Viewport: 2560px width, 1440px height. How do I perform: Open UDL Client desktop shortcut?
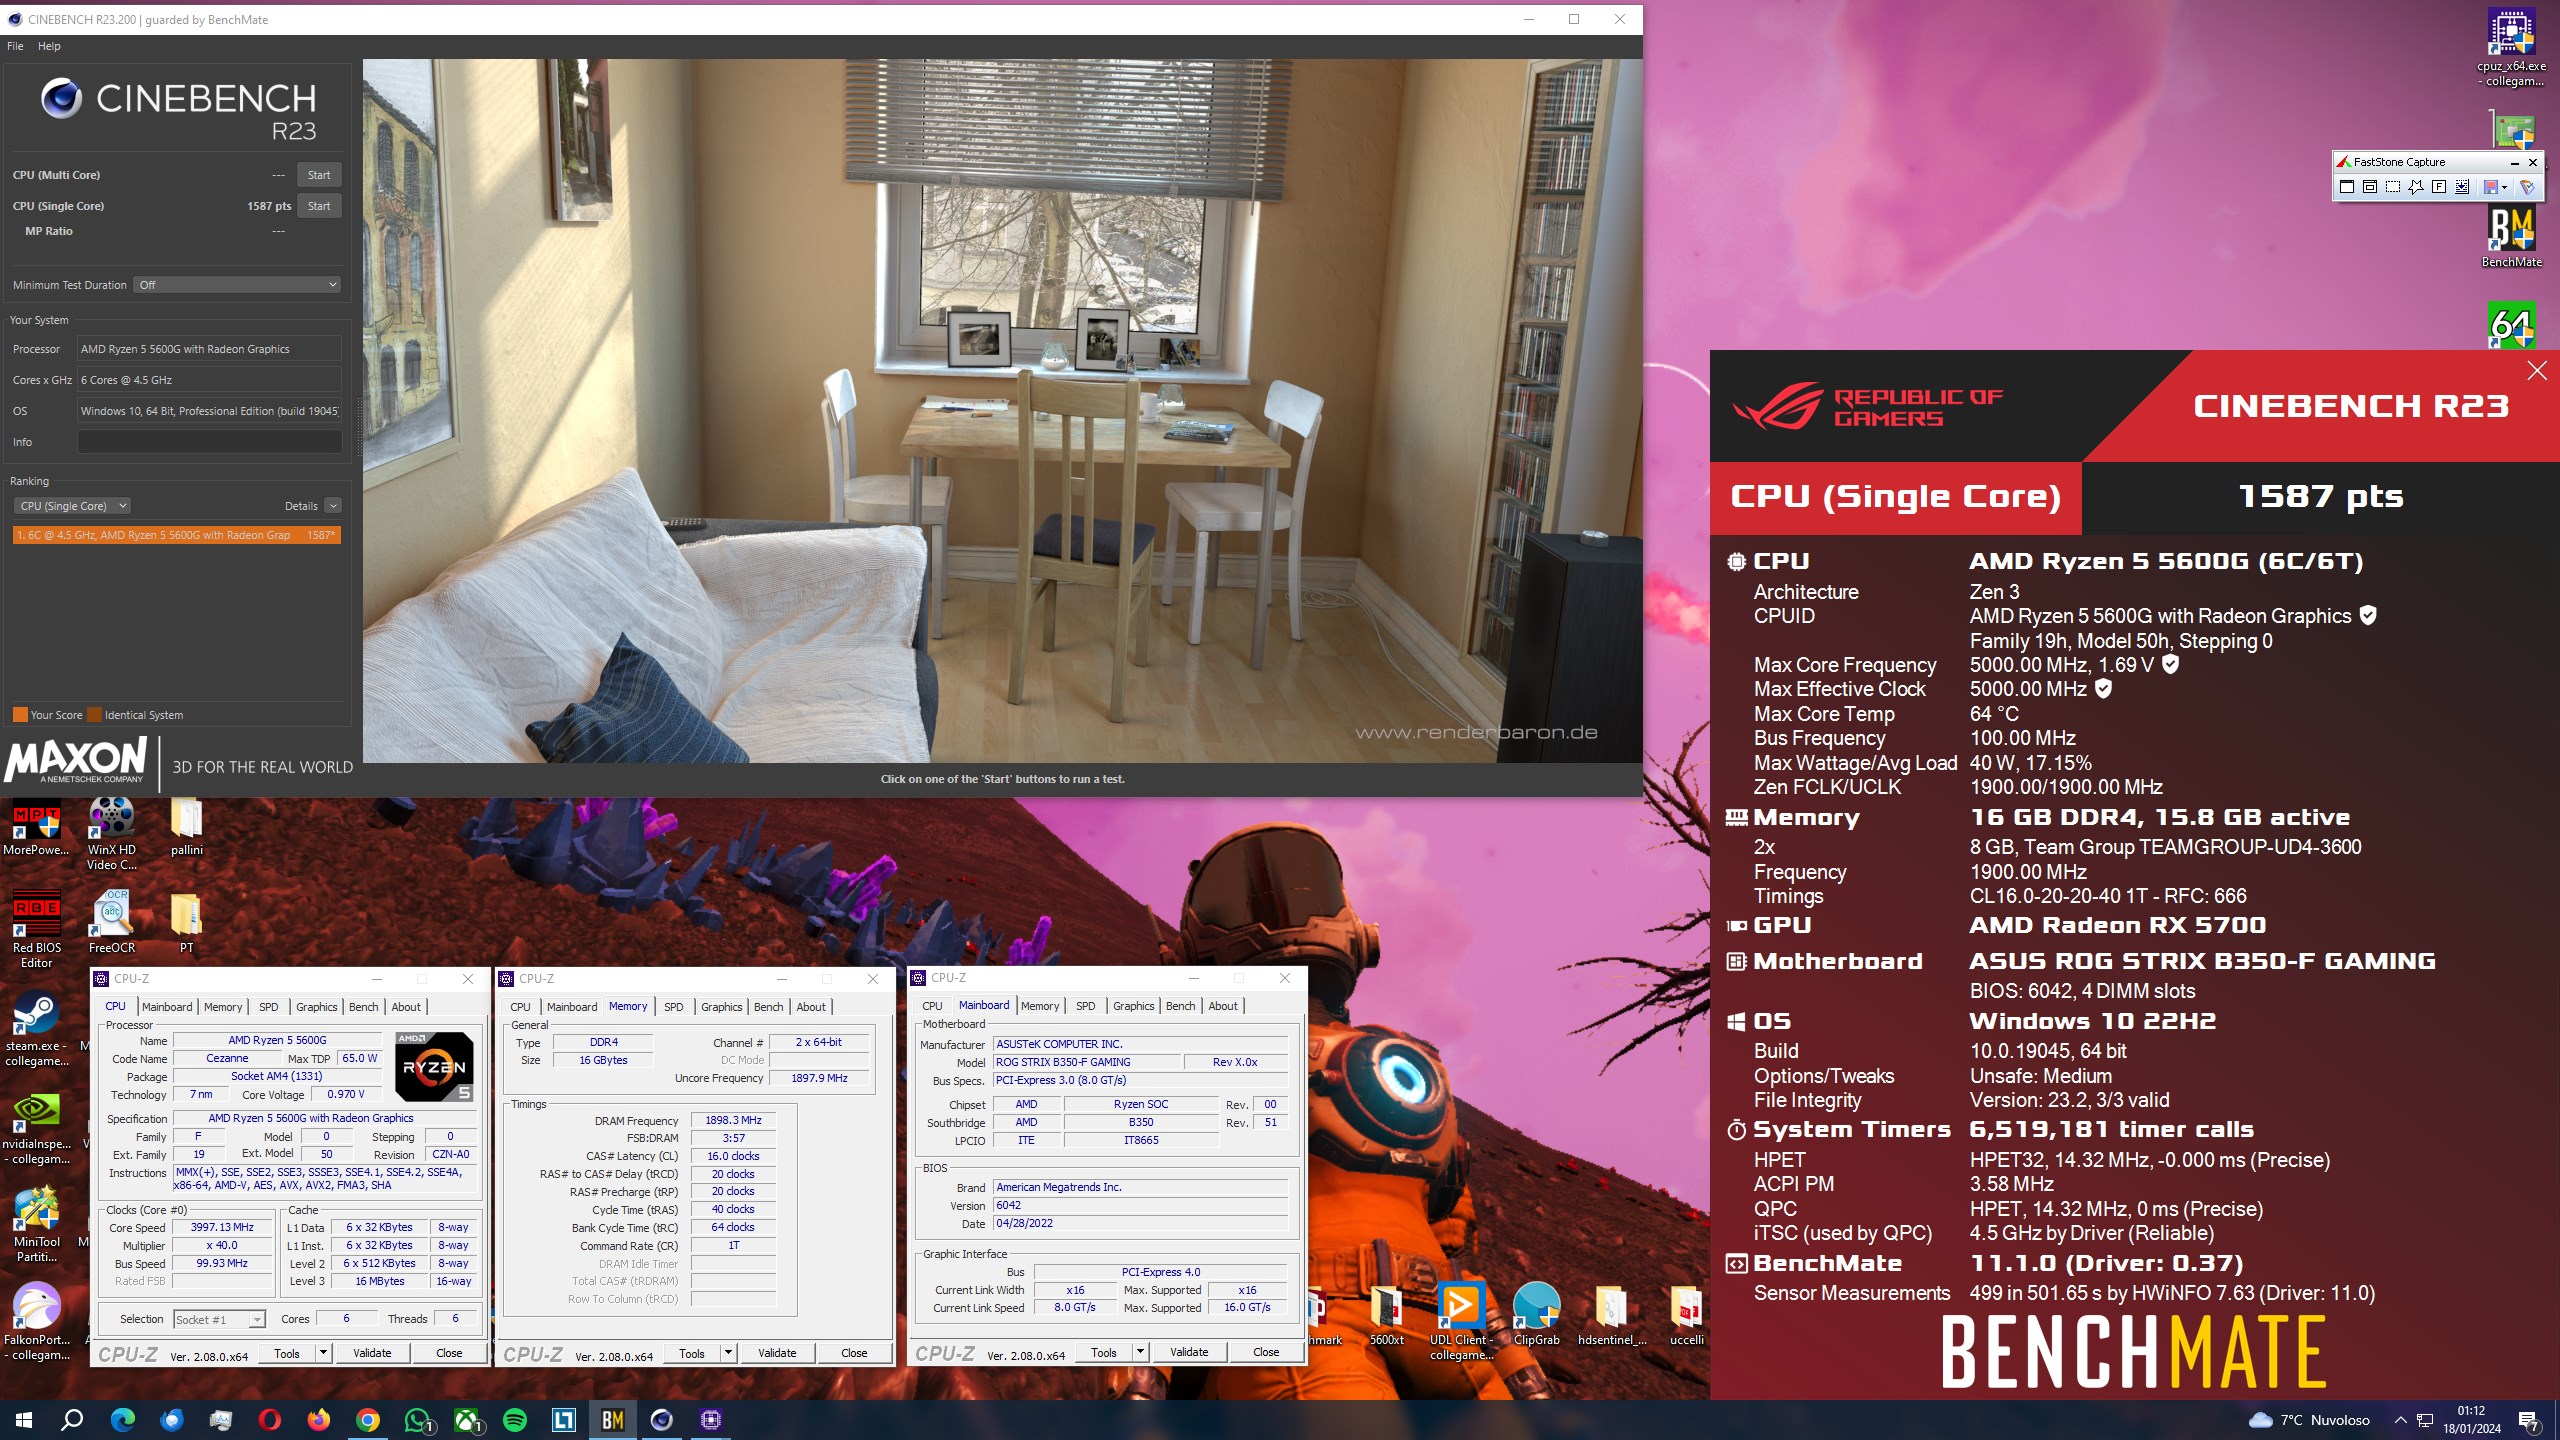point(1461,1321)
